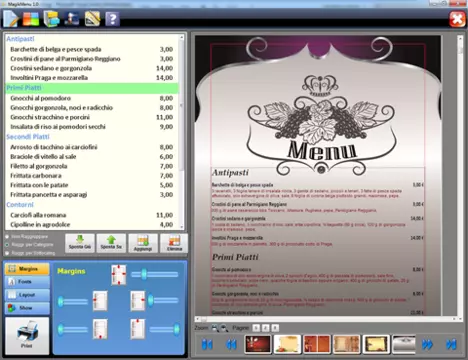Click the Sposta Giù down-arrow button
Screen dimensions: 468x360
click(80, 243)
